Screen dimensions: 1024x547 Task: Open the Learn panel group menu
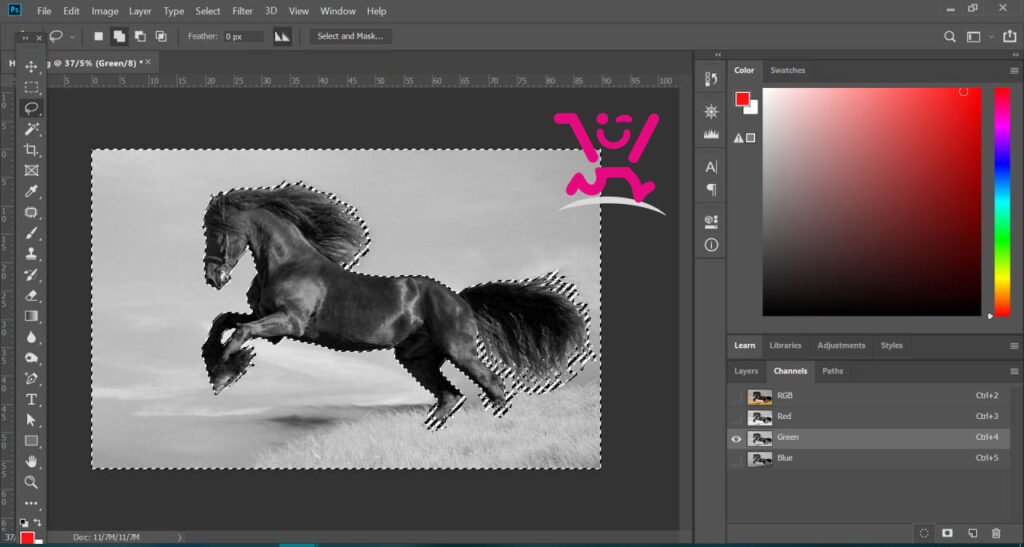pyautogui.click(x=1014, y=346)
